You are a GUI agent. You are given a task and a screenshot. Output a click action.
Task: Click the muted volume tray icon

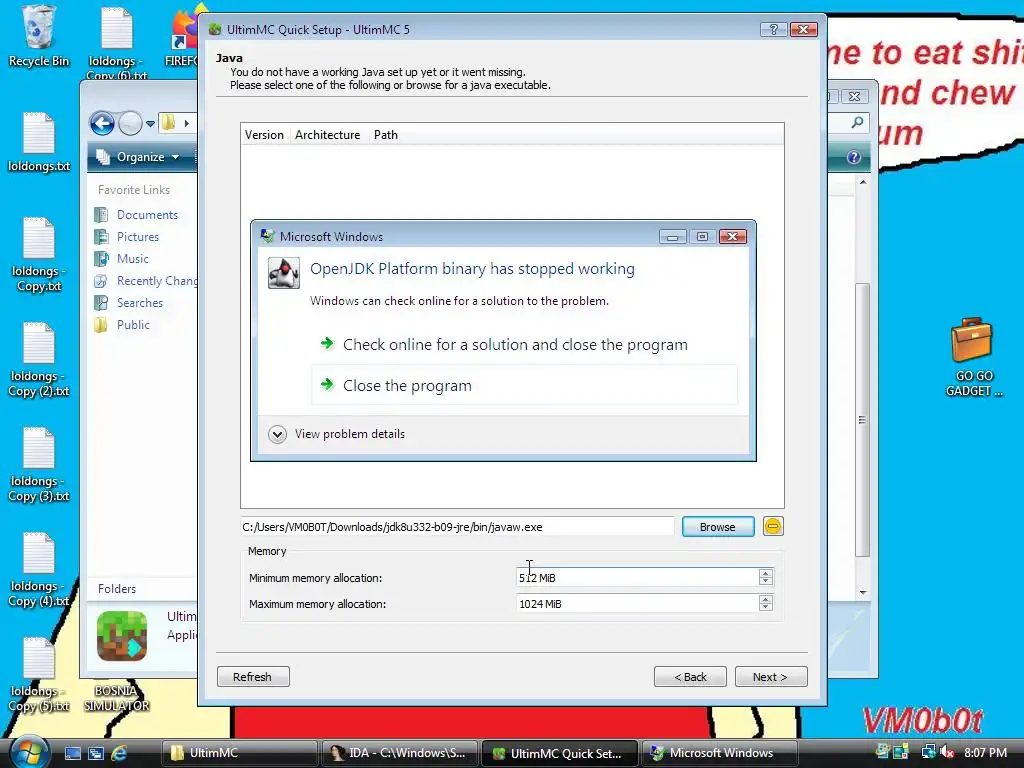[946, 752]
